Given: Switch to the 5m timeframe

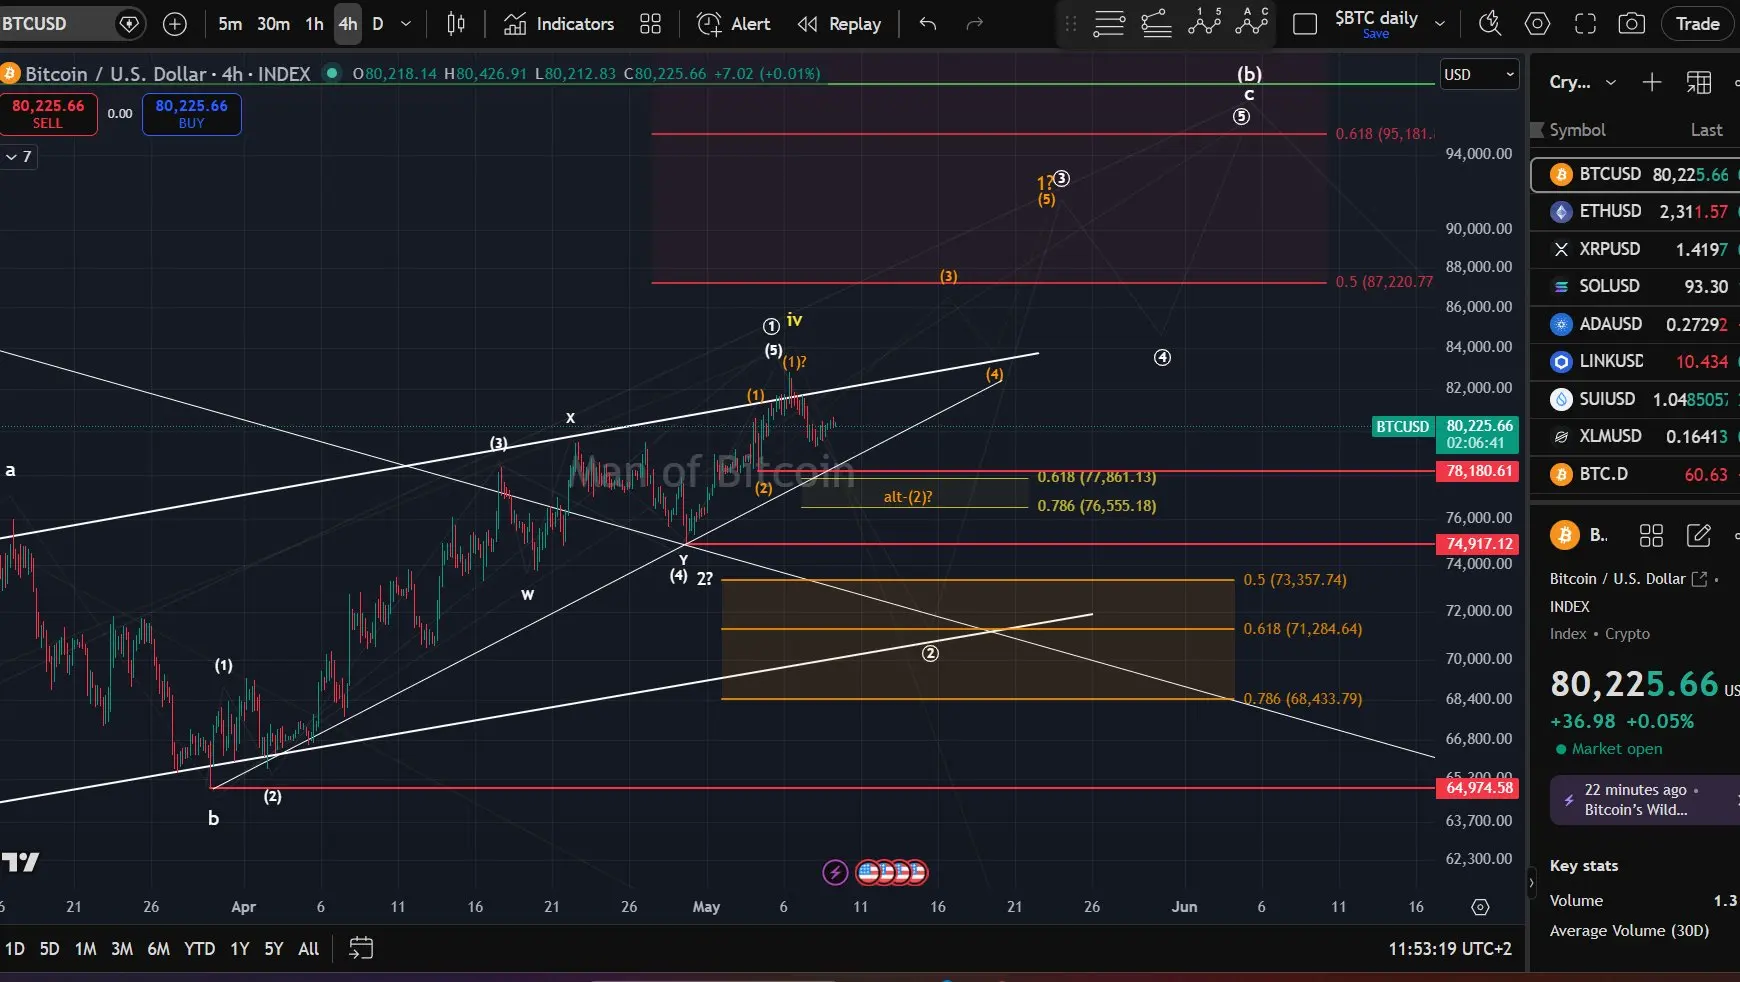Looking at the screenshot, I should pyautogui.click(x=230, y=24).
